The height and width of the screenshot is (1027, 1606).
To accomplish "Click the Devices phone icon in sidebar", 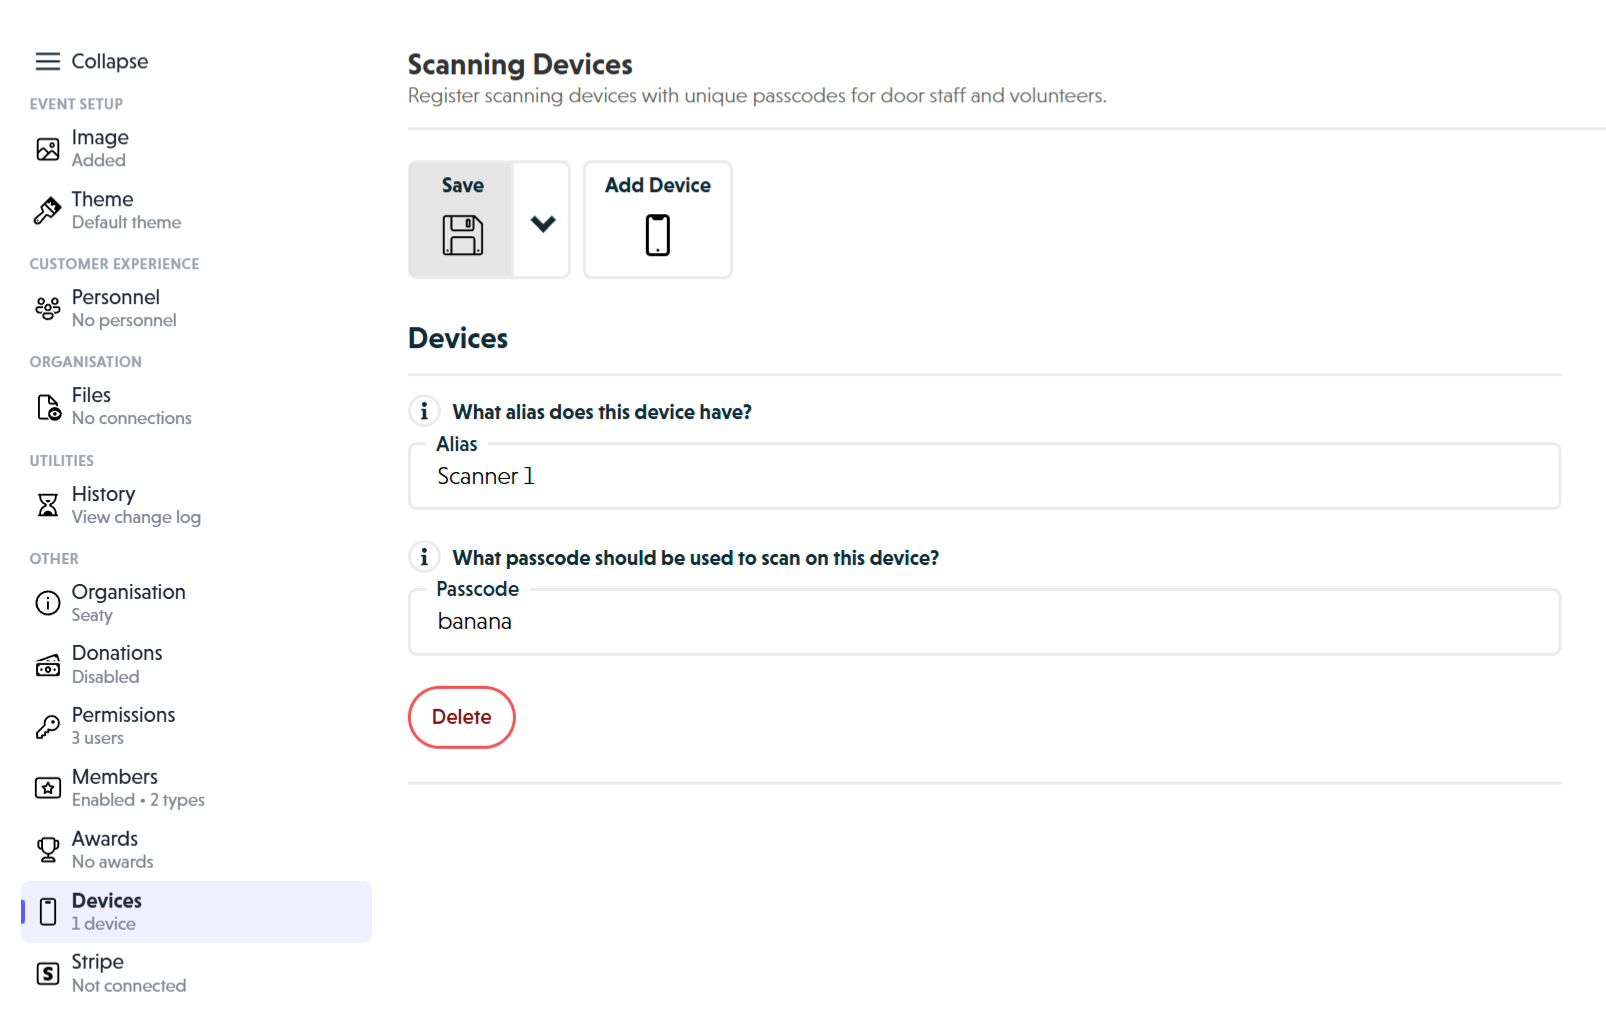I will tap(48, 912).
